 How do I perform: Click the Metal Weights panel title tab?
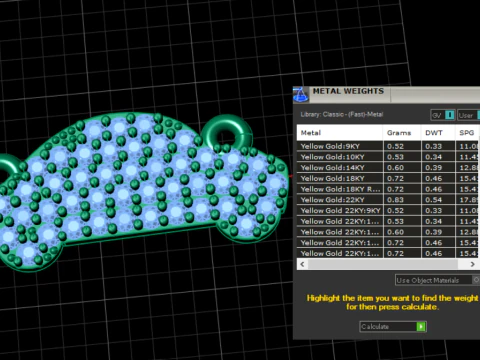[348, 91]
